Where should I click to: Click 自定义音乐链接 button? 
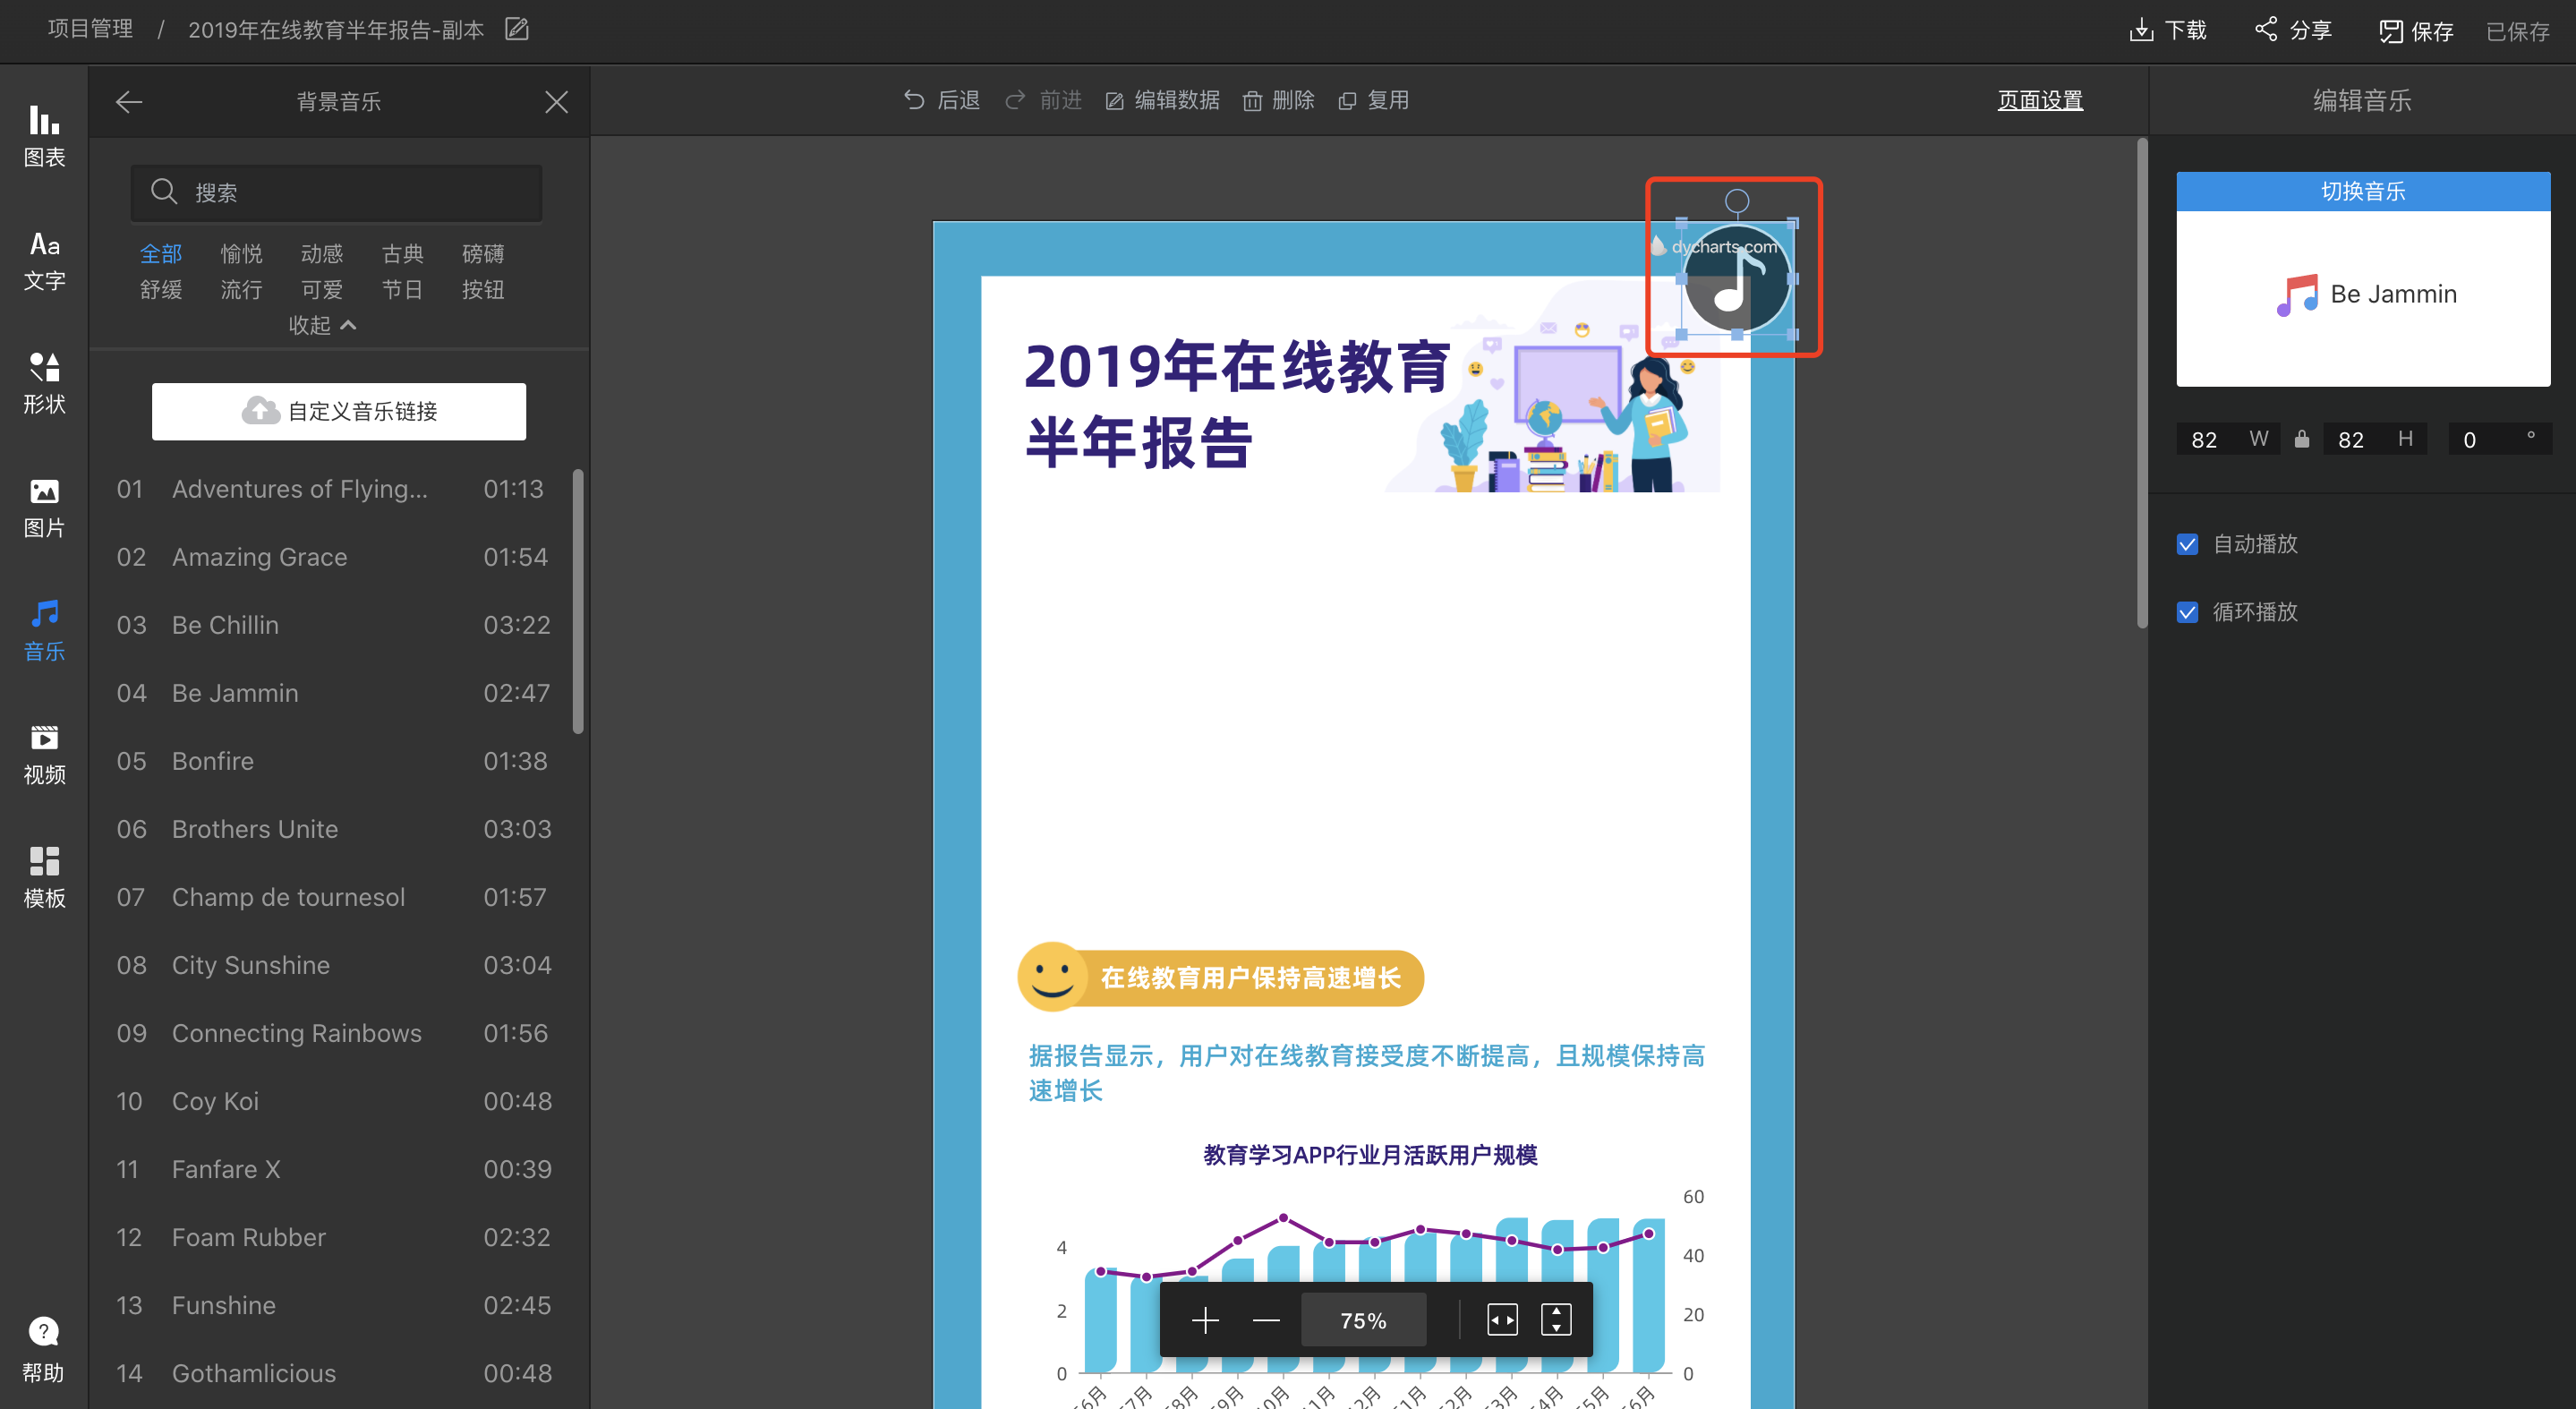pos(339,411)
